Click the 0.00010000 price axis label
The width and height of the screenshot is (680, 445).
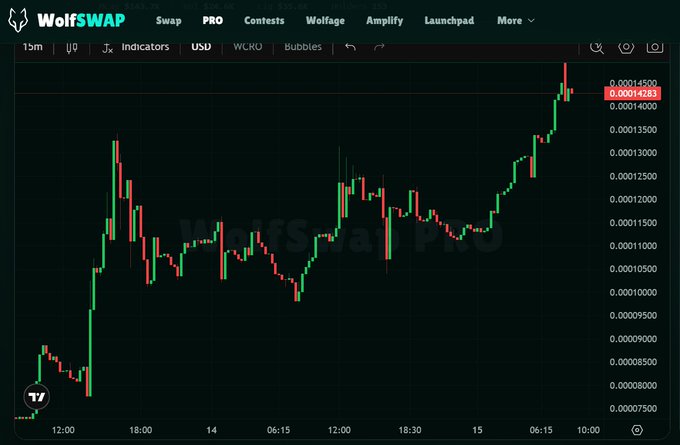click(x=633, y=292)
